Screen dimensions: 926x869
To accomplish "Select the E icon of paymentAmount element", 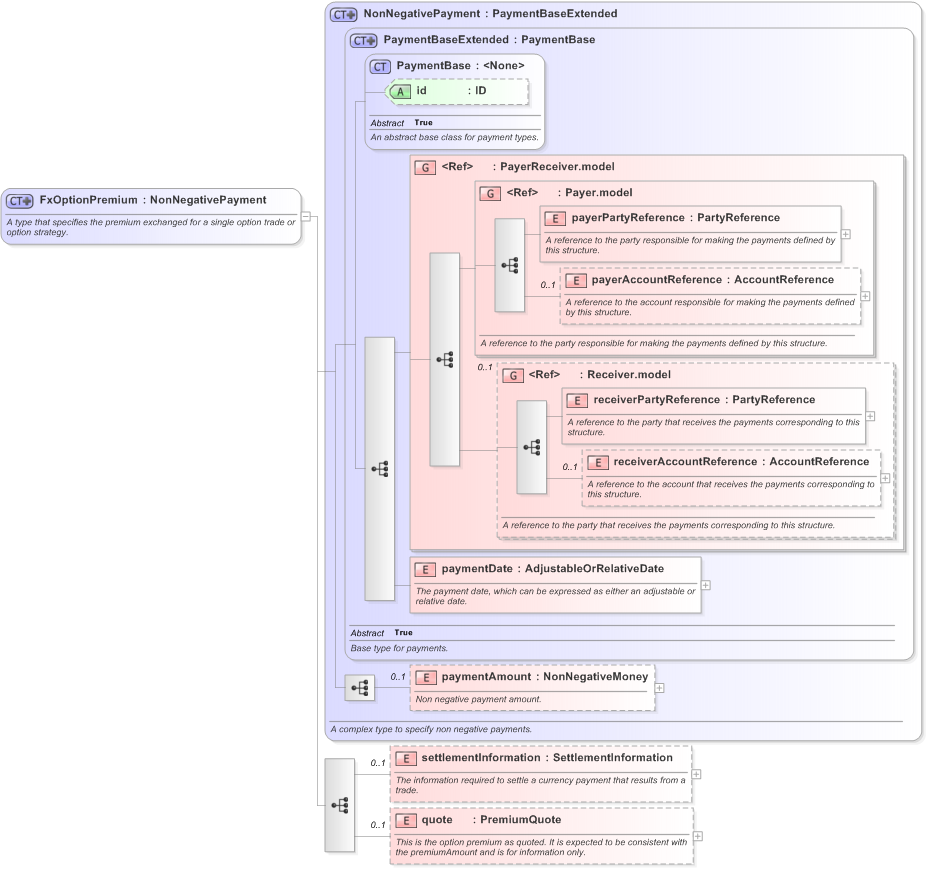I will coord(425,677).
